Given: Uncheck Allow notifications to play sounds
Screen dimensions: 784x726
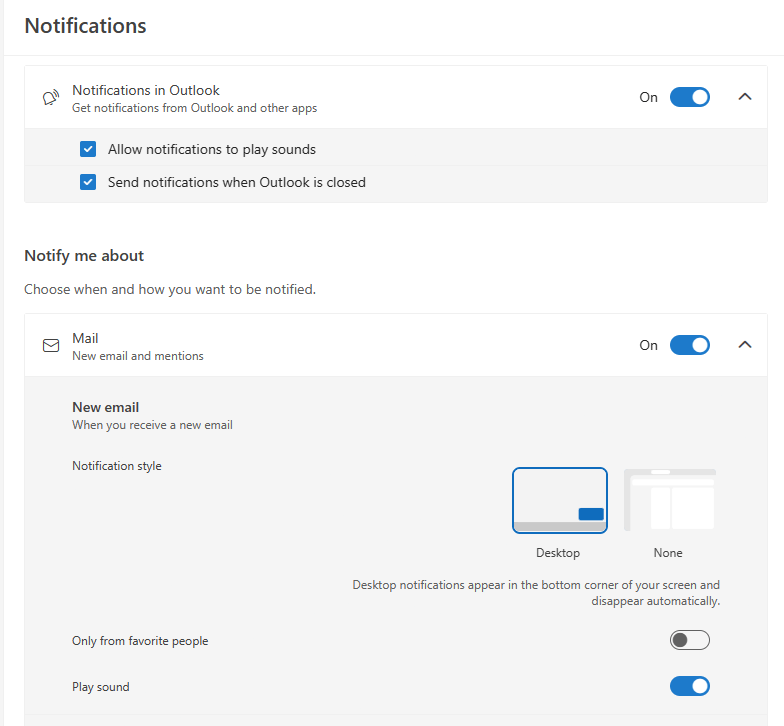Looking at the screenshot, I should pyautogui.click(x=88, y=149).
